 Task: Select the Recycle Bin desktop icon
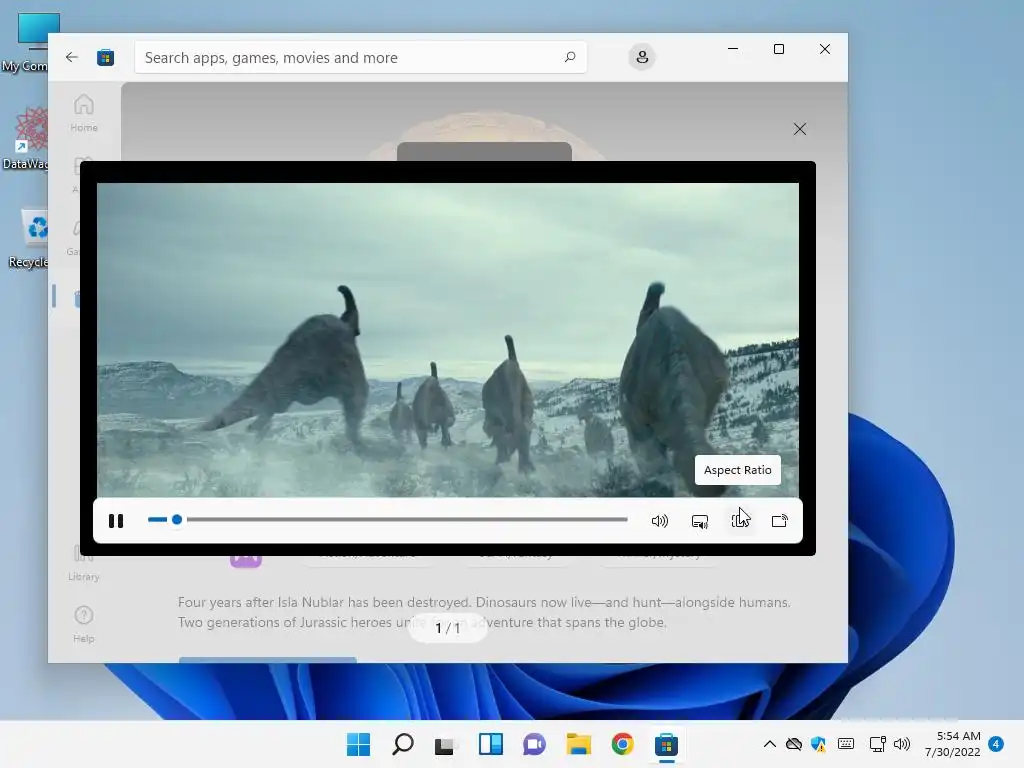tap(27, 238)
